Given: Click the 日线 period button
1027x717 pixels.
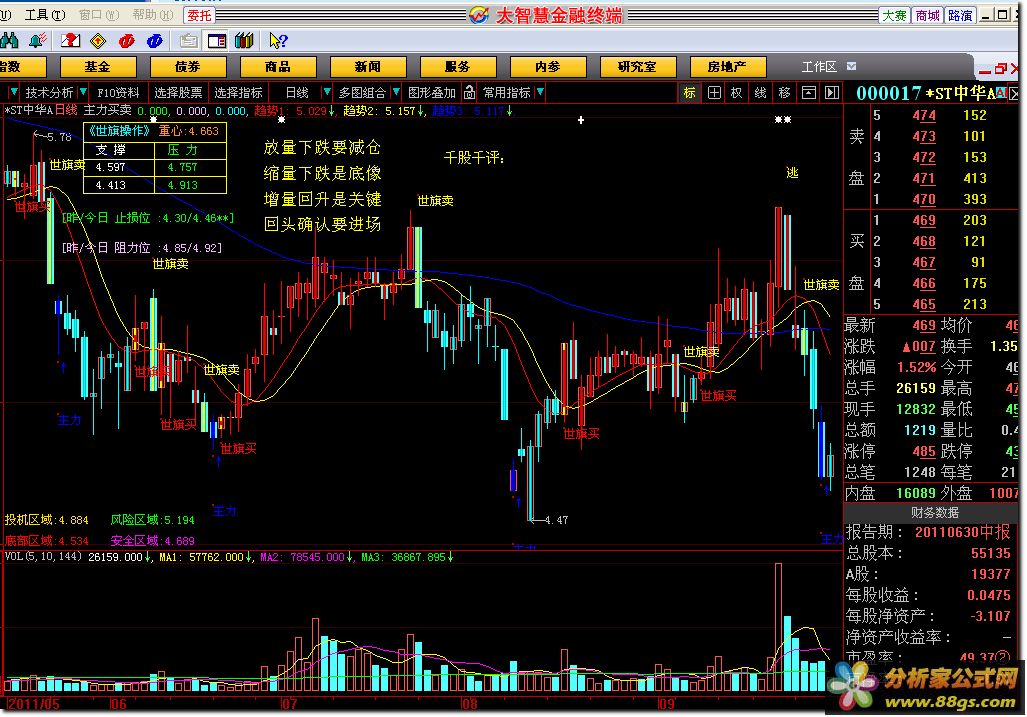Looking at the screenshot, I should pos(297,92).
